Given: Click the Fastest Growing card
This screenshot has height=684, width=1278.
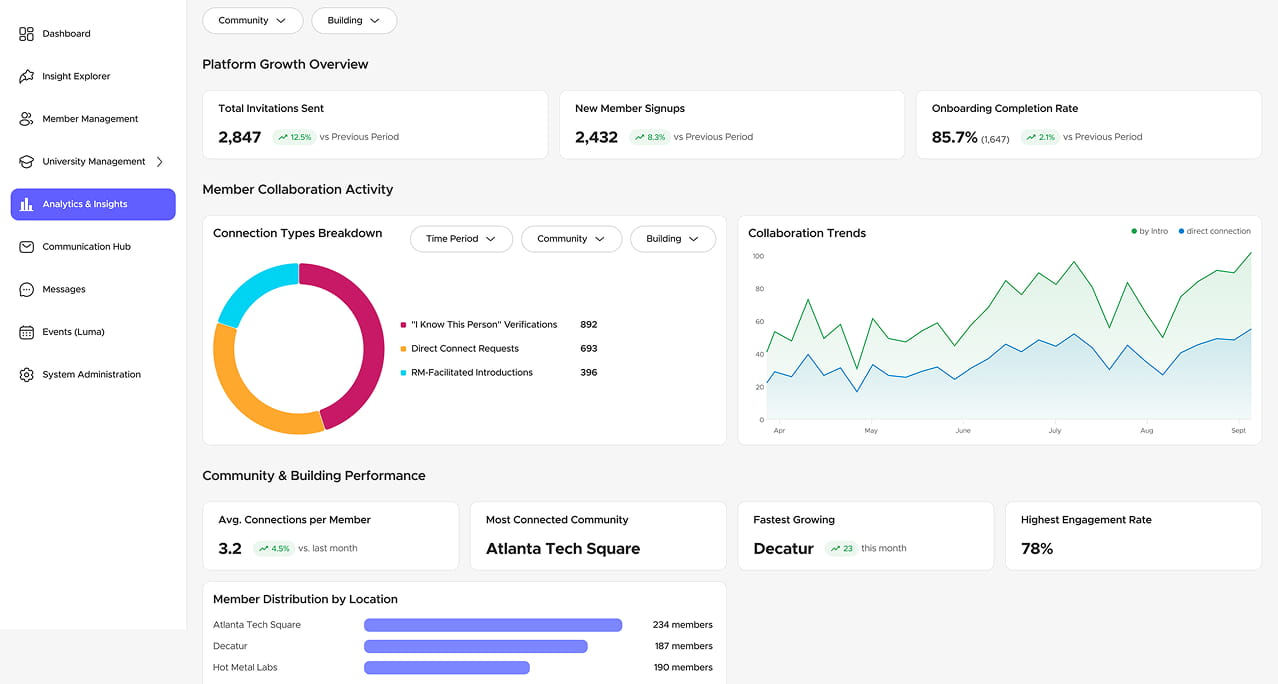Looking at the screenshot, I should click(866, 536).
